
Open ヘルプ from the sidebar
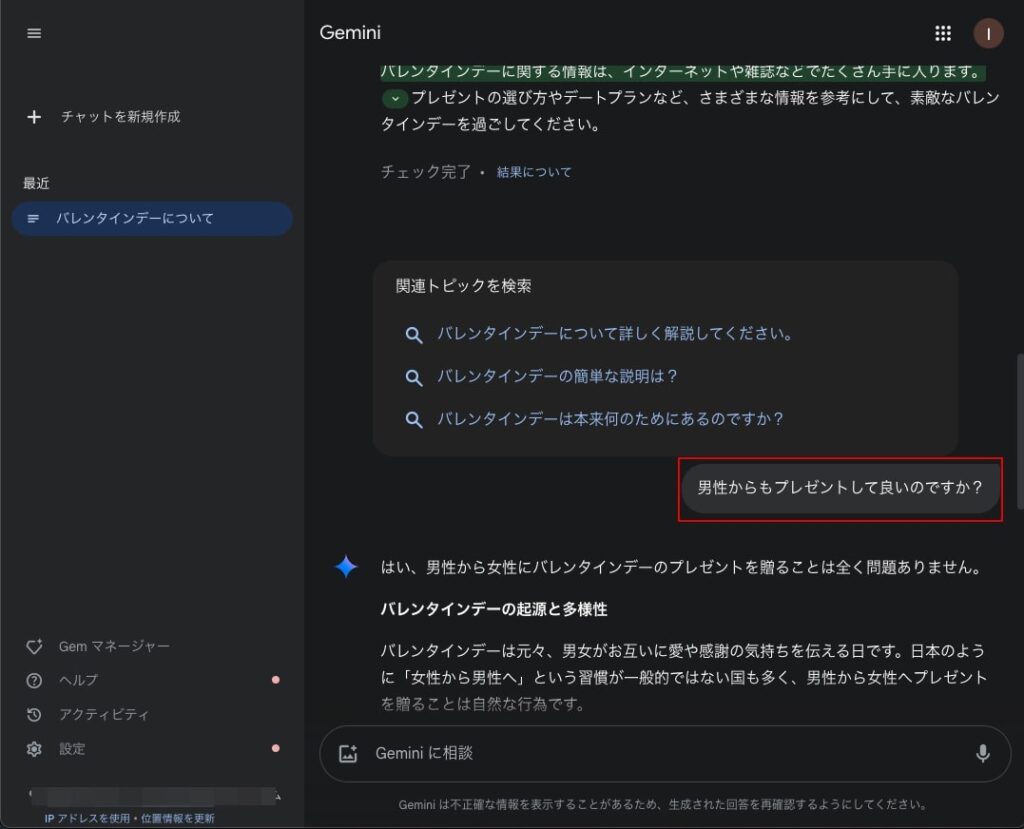pos(78,681)
